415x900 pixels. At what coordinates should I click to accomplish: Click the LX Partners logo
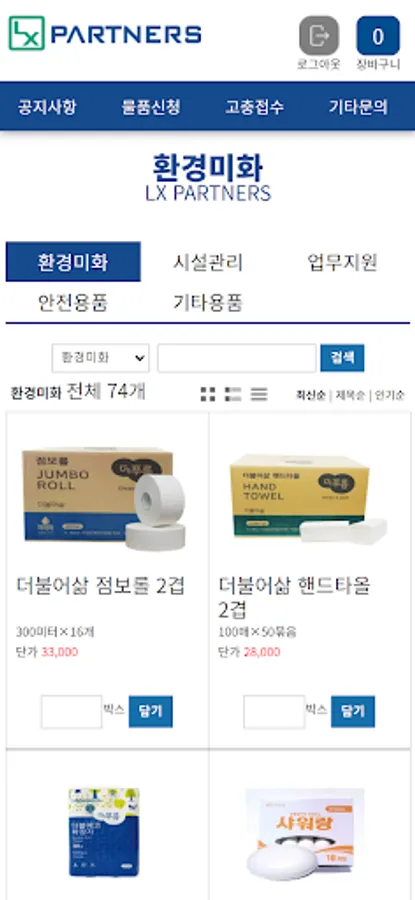point(105,33)
